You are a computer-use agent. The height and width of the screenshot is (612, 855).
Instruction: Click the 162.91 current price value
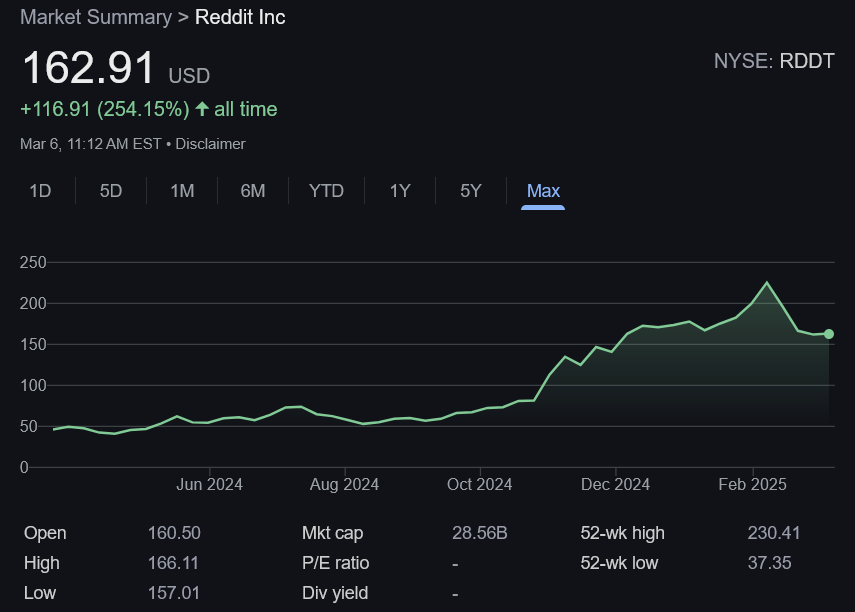pyautogui.click(x=88, y=68)
